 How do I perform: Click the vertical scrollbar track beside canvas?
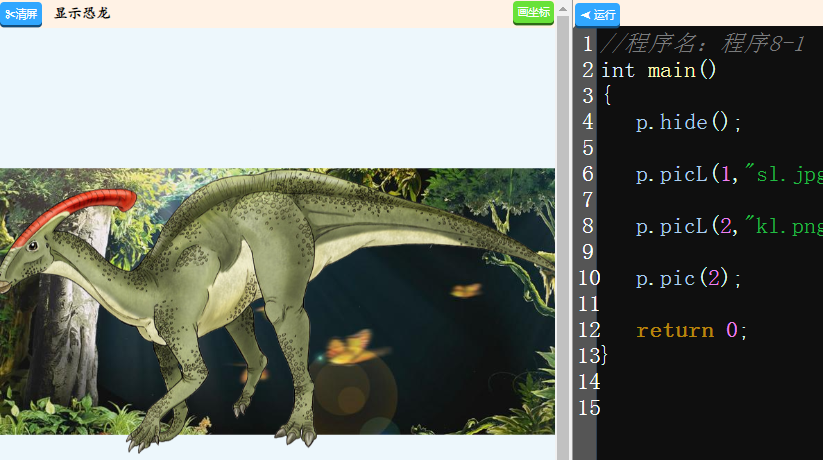(x=563, y=236)
